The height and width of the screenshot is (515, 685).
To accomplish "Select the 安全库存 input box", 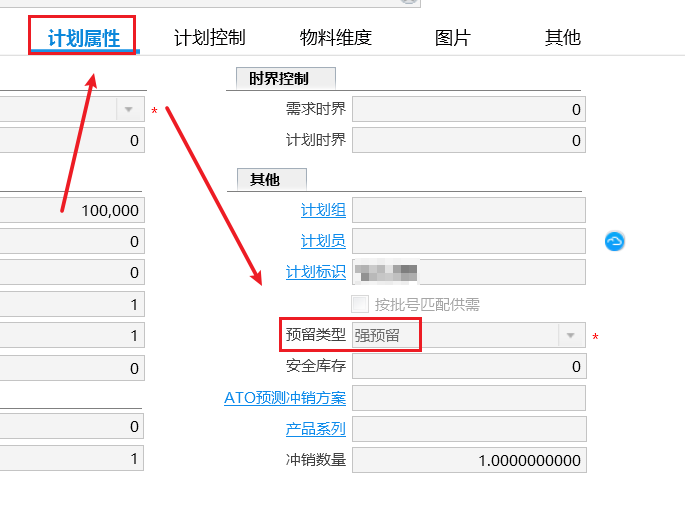I will click(x=468, y=367).
